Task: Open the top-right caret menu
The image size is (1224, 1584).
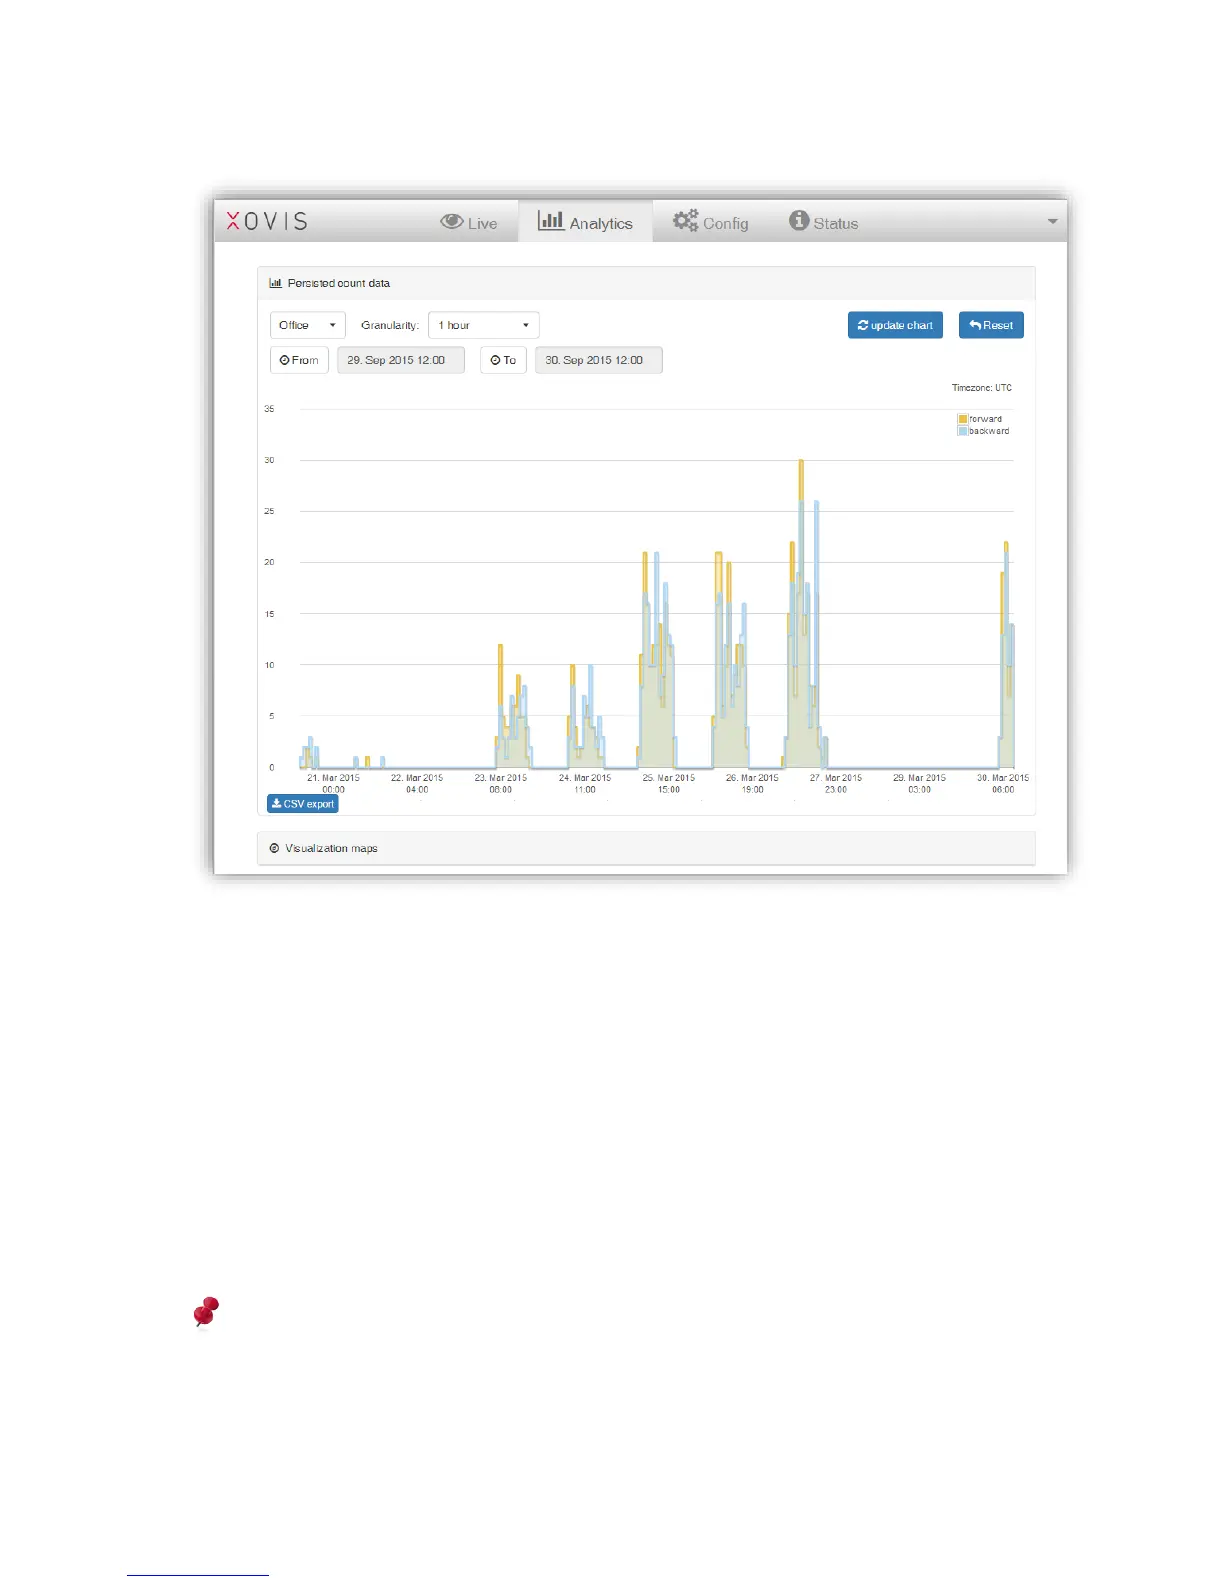Action: coord(1052,222)
